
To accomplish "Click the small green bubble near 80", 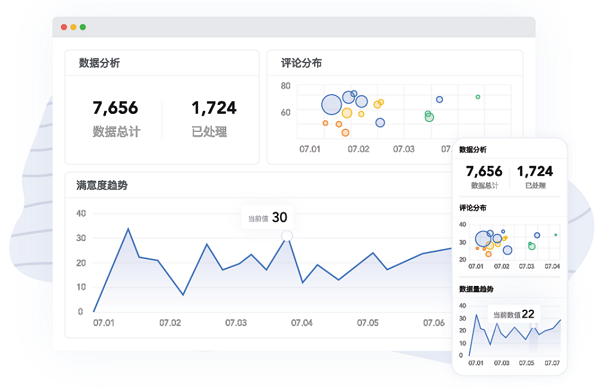I will coord(478,97).
